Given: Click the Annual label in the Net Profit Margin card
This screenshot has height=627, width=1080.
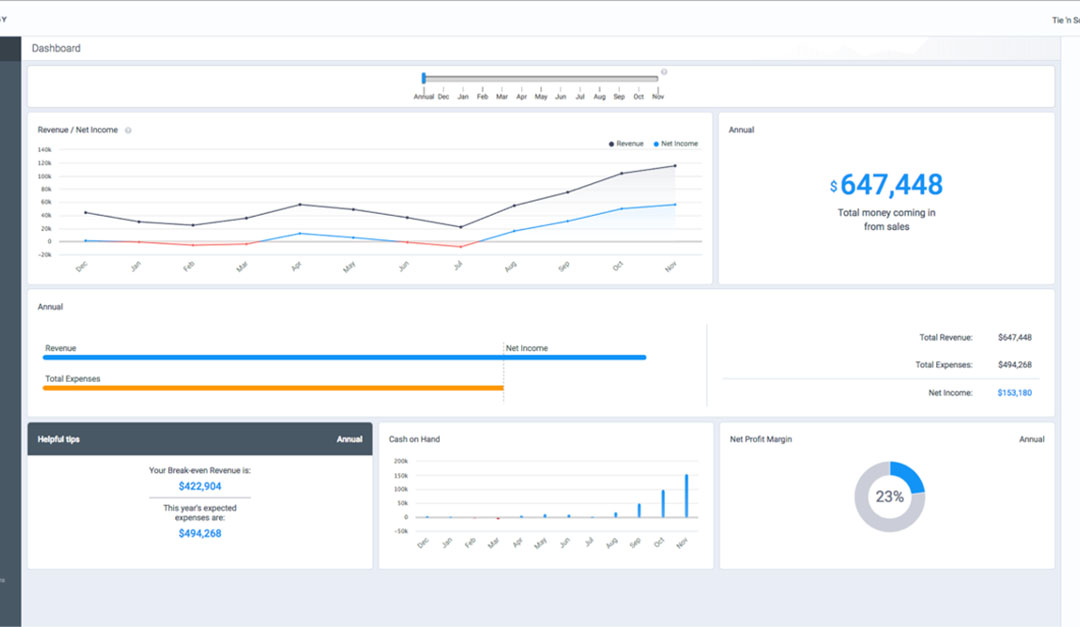Looking at the screenshot, I should point(1032,440).
